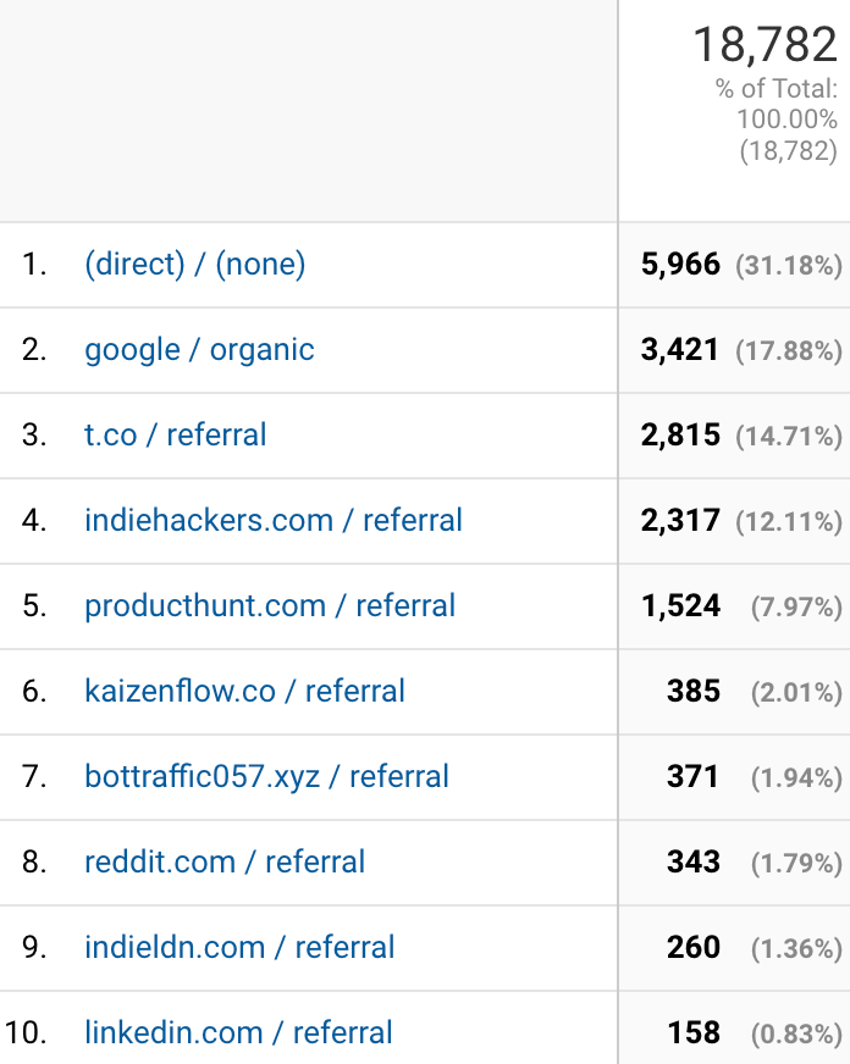Select the 371 value for bottraffic057.xyz
The height and width of the screenshot is (1064, 850).
(x=693, y=777)
